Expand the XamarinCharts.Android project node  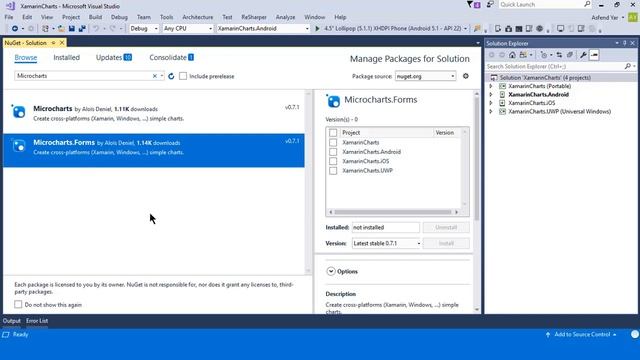491,94
